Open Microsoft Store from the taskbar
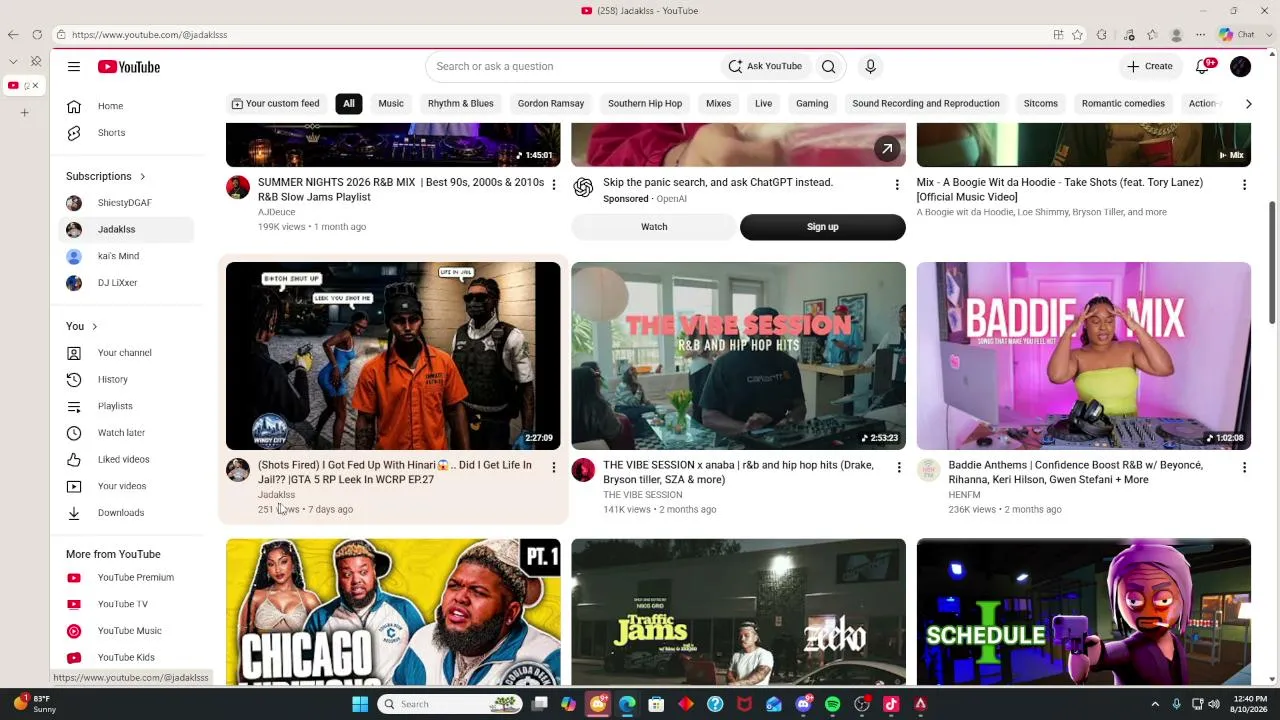 click(656, 704)
